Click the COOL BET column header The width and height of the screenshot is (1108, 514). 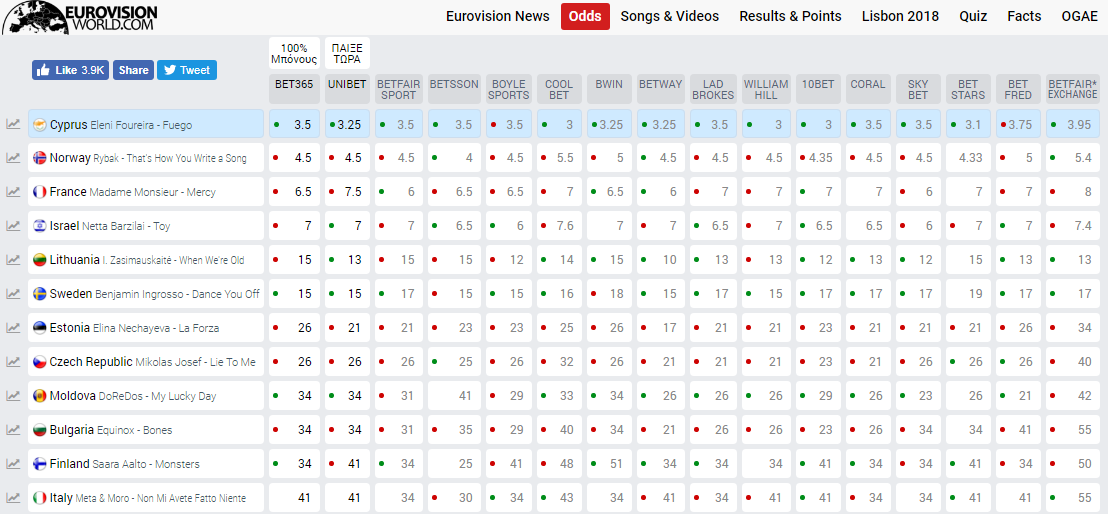(x=559, y=89)
